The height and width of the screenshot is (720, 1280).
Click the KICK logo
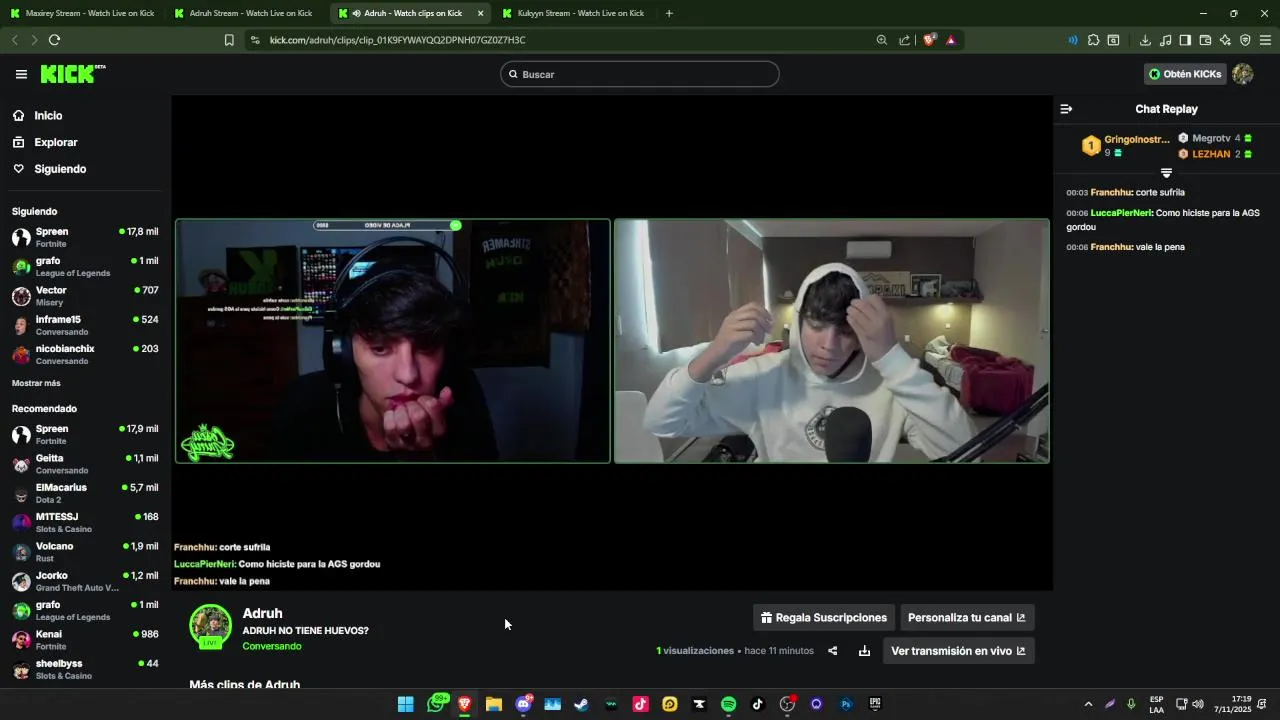point(72,74)
